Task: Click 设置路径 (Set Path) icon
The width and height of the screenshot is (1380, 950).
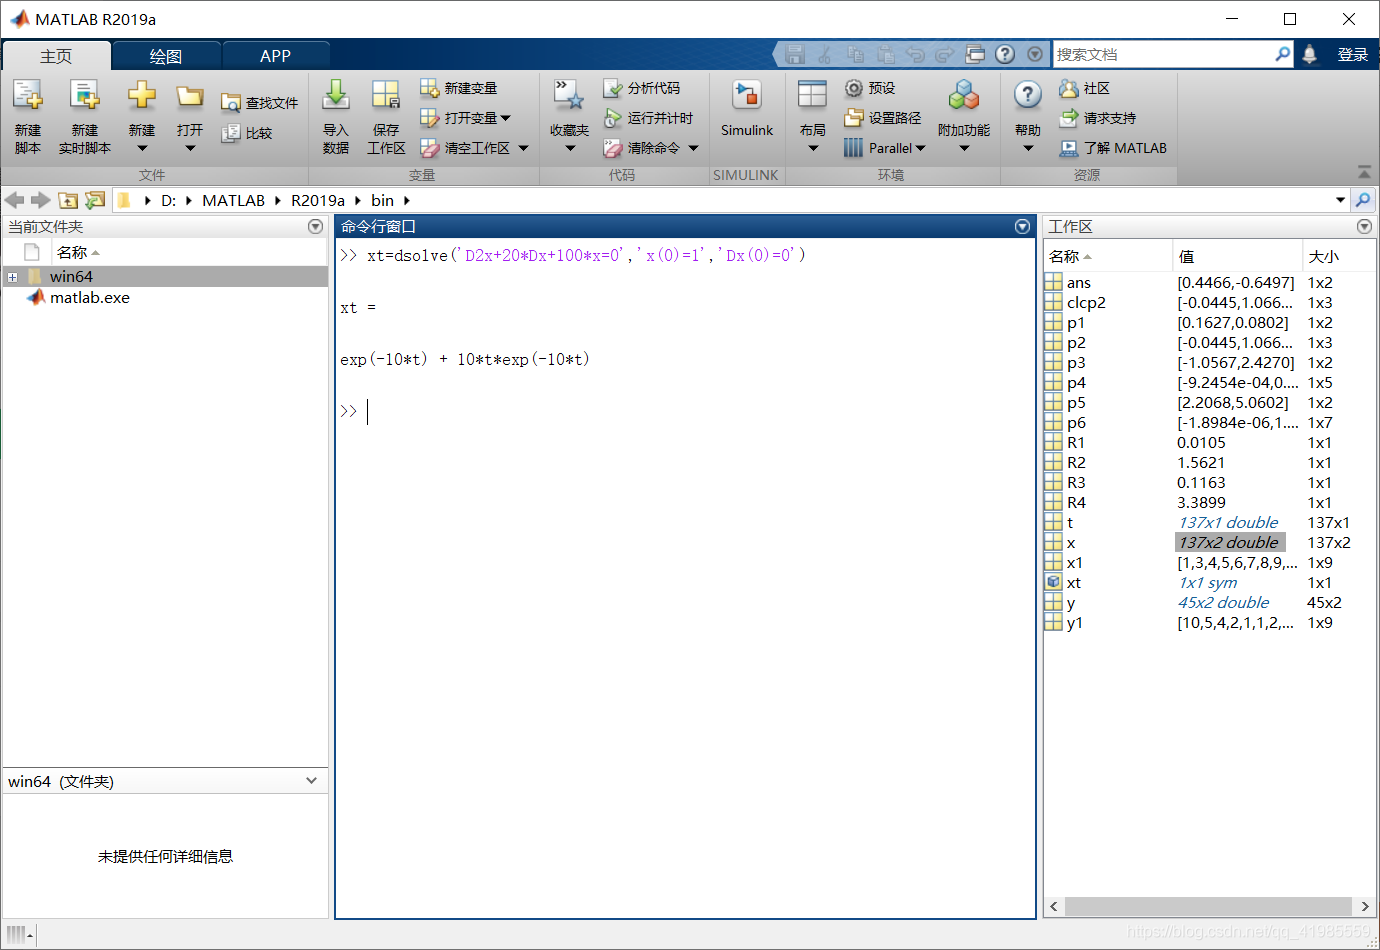Action: (854, 118)
